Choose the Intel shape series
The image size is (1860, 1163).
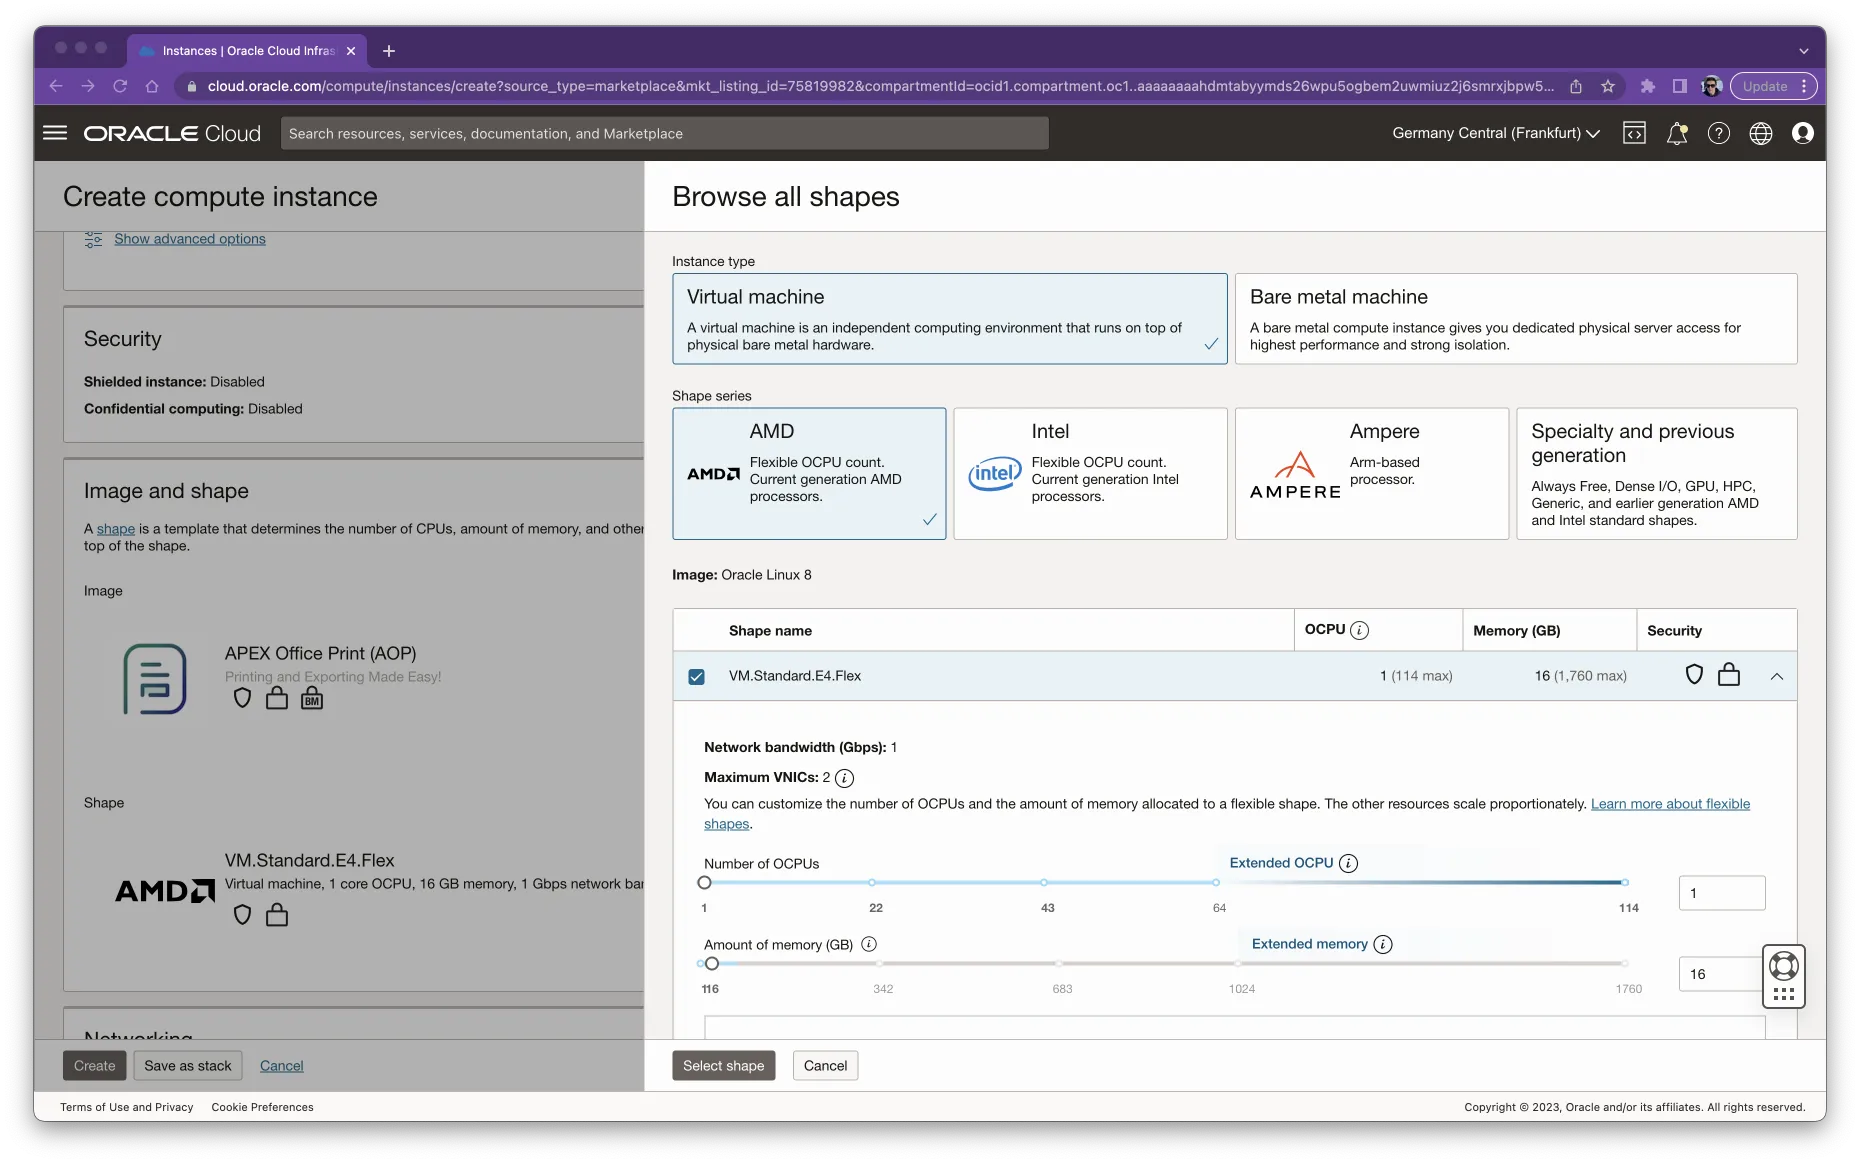(x=1090, y=473)
